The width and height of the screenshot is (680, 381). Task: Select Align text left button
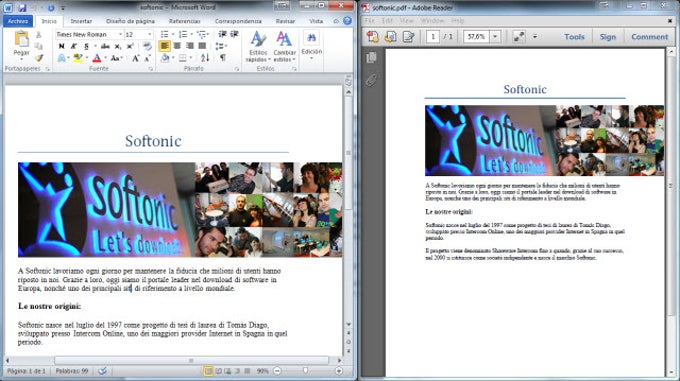click(x=165, y=46)
